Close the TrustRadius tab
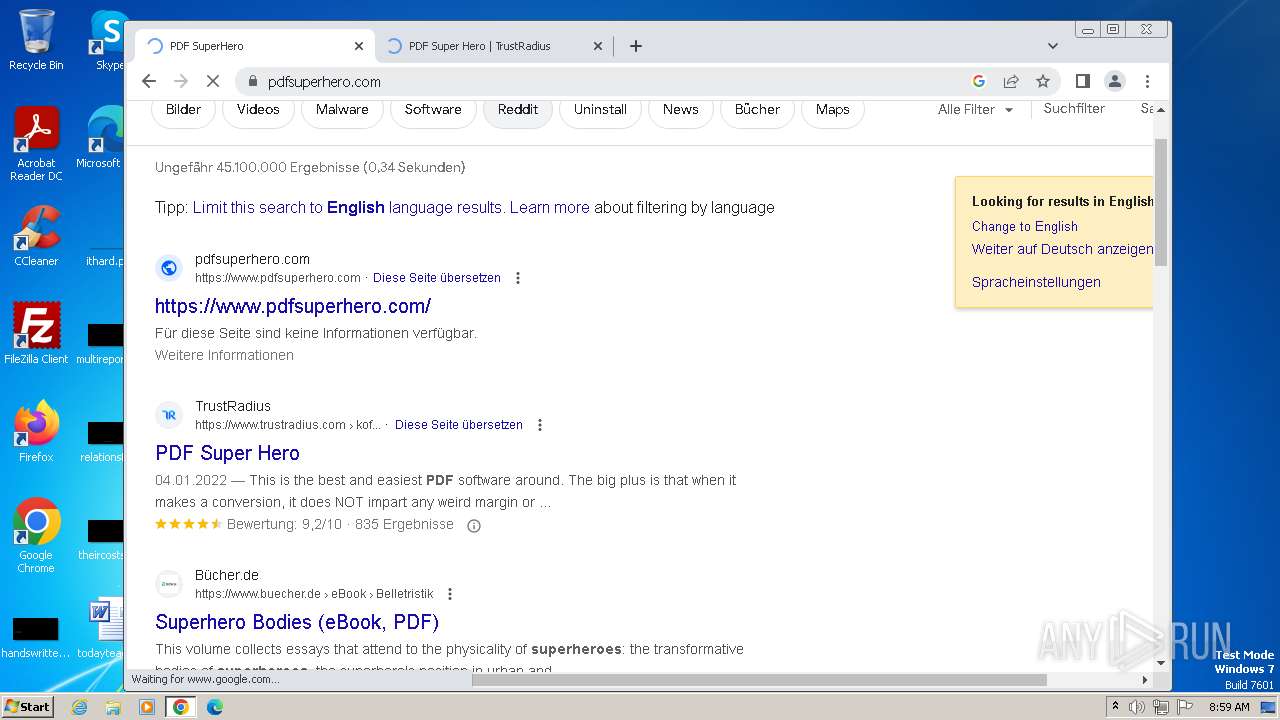Screen dimensions: 1280x720 click(598, 46)
